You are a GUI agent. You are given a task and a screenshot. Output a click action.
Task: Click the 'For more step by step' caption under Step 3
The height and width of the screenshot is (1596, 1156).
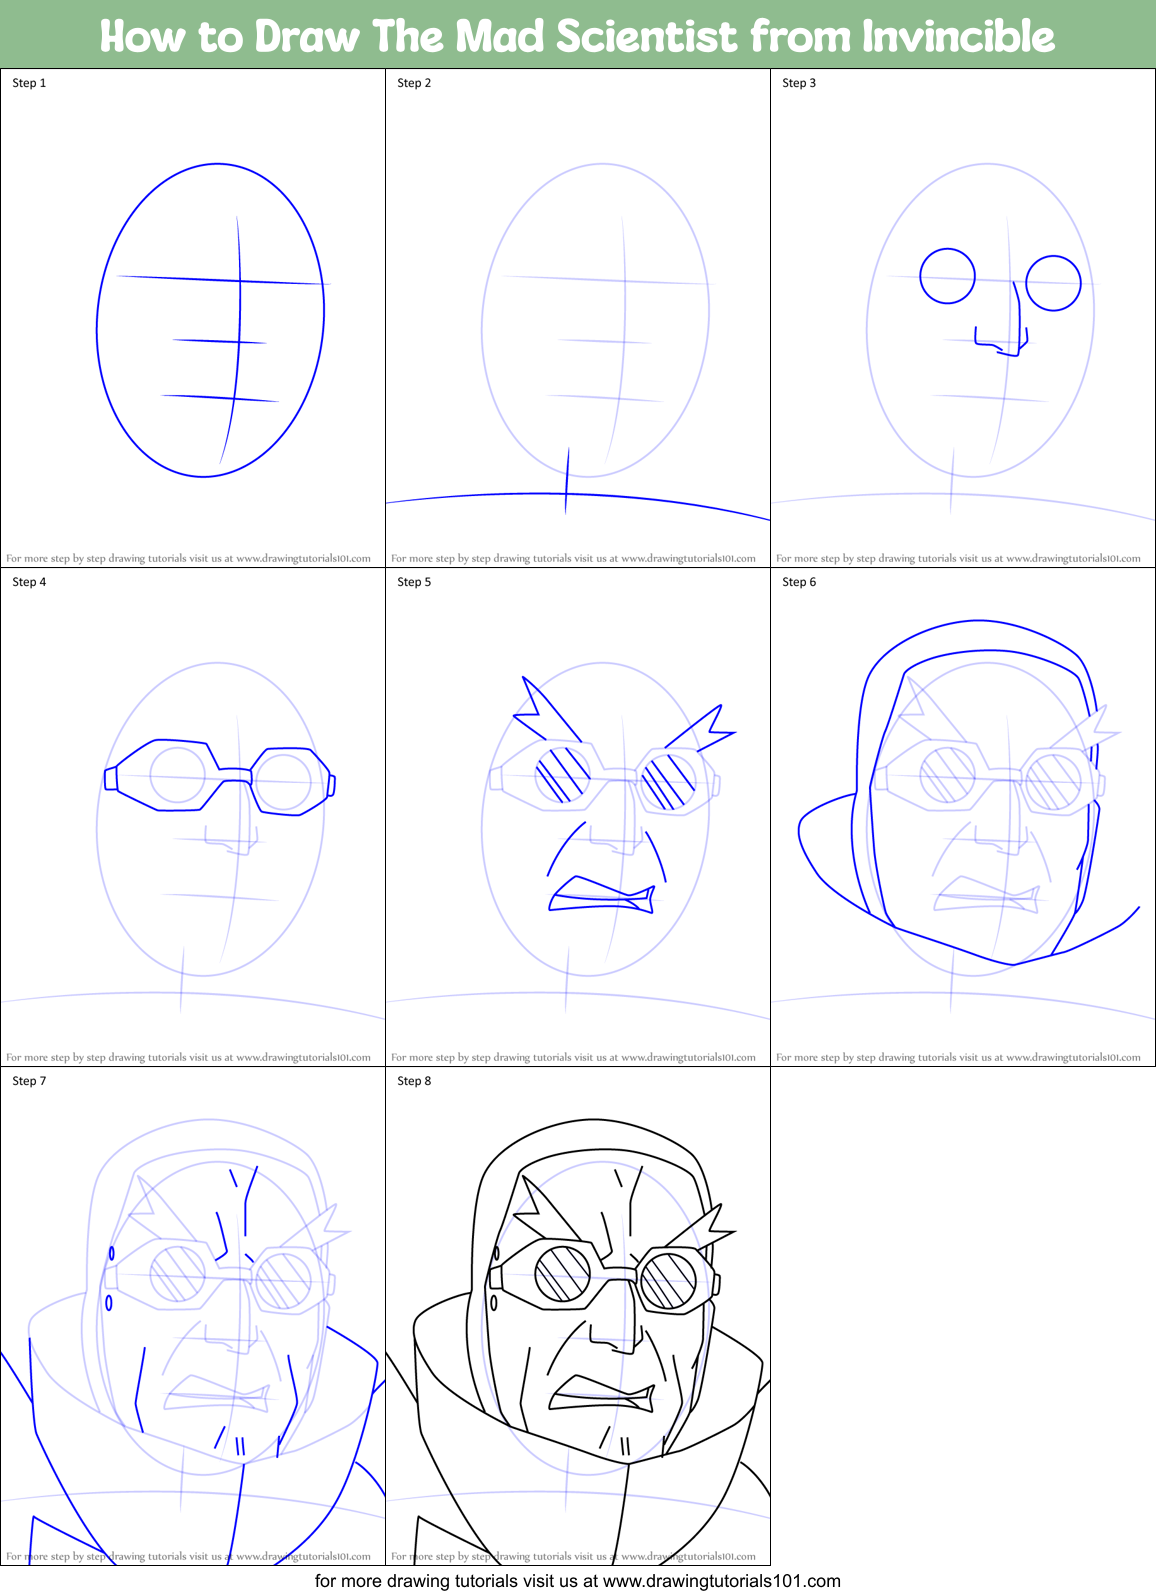click(958, 559)
